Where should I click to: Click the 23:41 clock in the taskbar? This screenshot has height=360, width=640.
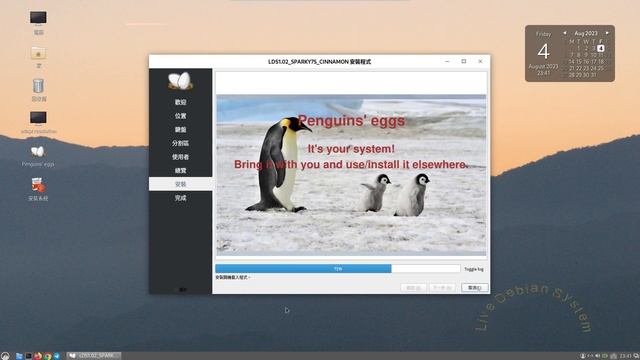[625, 356]
